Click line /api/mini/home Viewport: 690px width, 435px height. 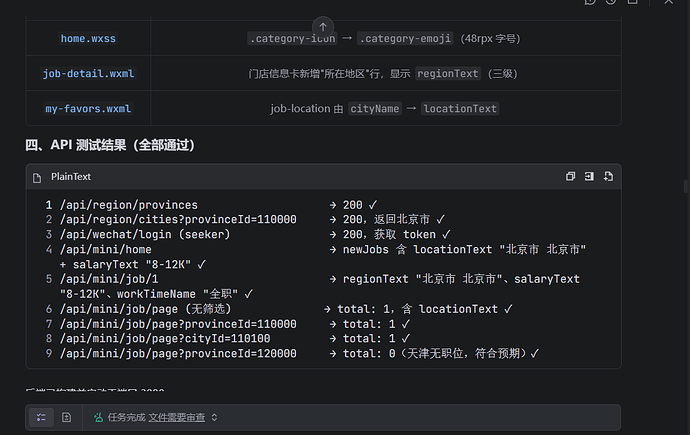tap(106, 249)
